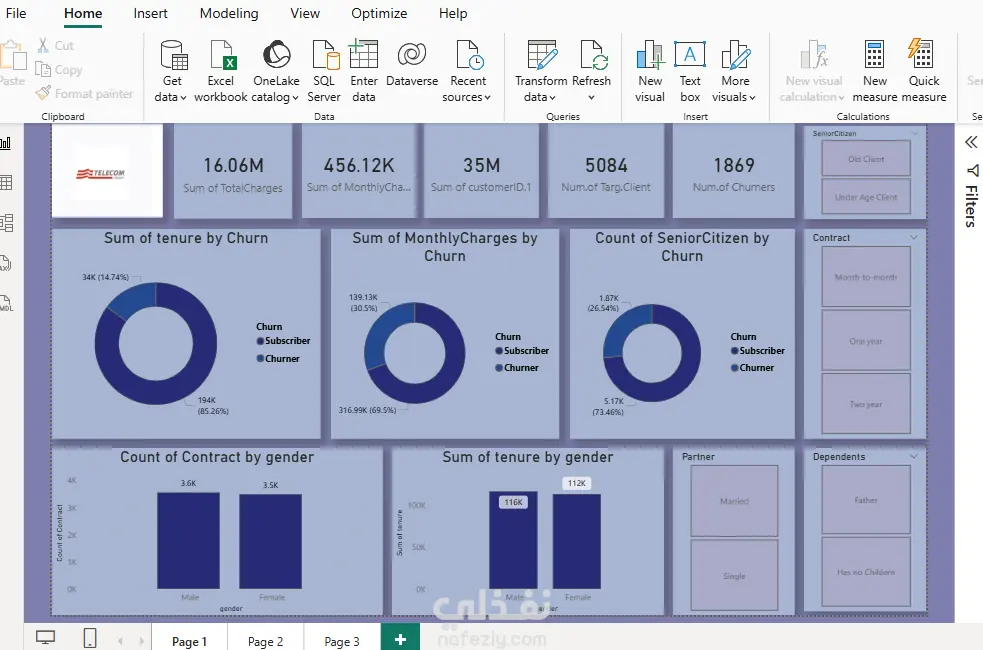Image resolution: width=983 pixels, height=650 pixels.
Task: Add a New visual
Action: (649, 71)
